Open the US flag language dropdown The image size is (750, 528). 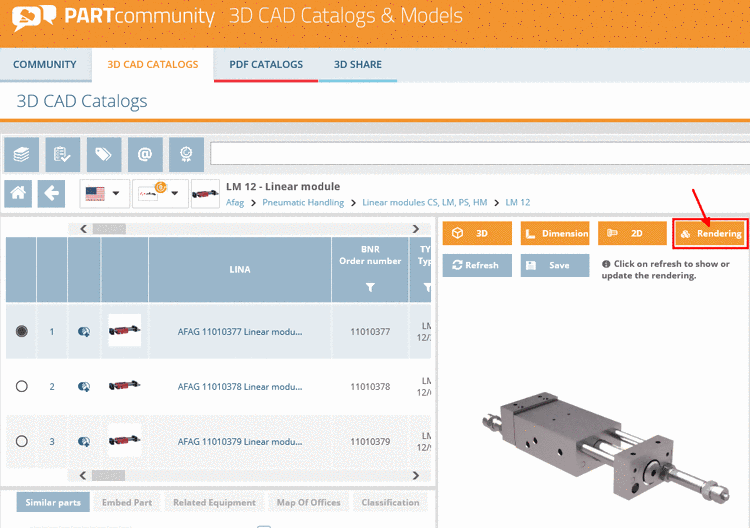tap(104, 194)
